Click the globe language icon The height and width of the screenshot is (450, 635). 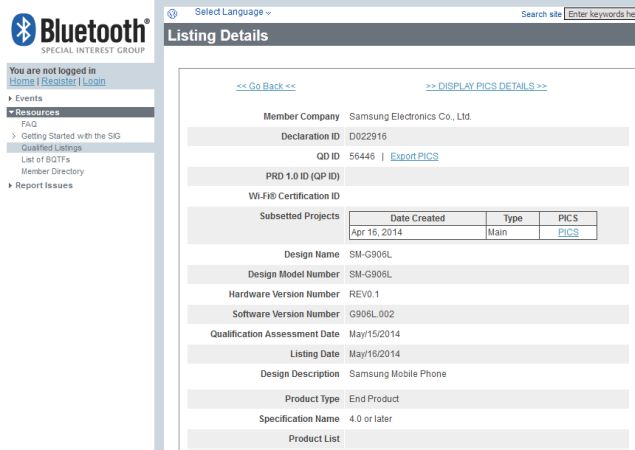[x=173, y=14]
